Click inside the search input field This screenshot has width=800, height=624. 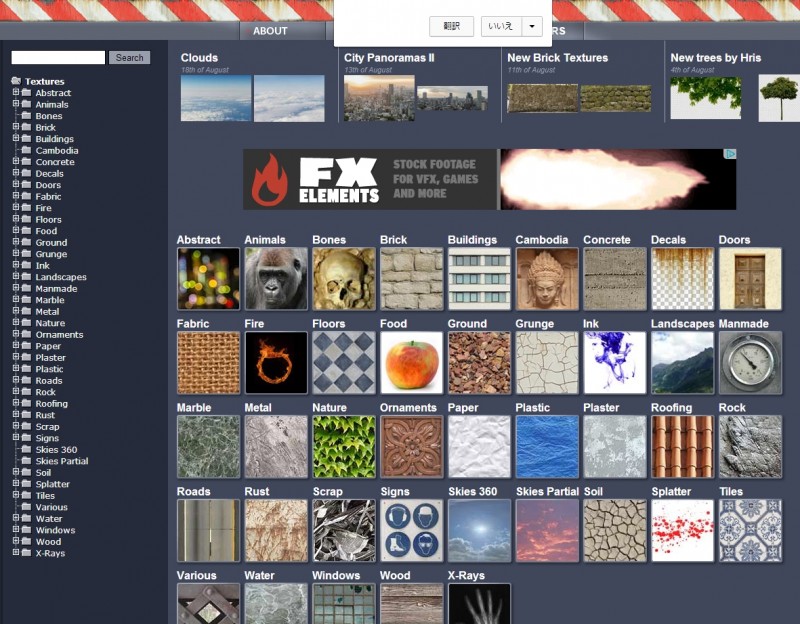click(x=55, y=58)
